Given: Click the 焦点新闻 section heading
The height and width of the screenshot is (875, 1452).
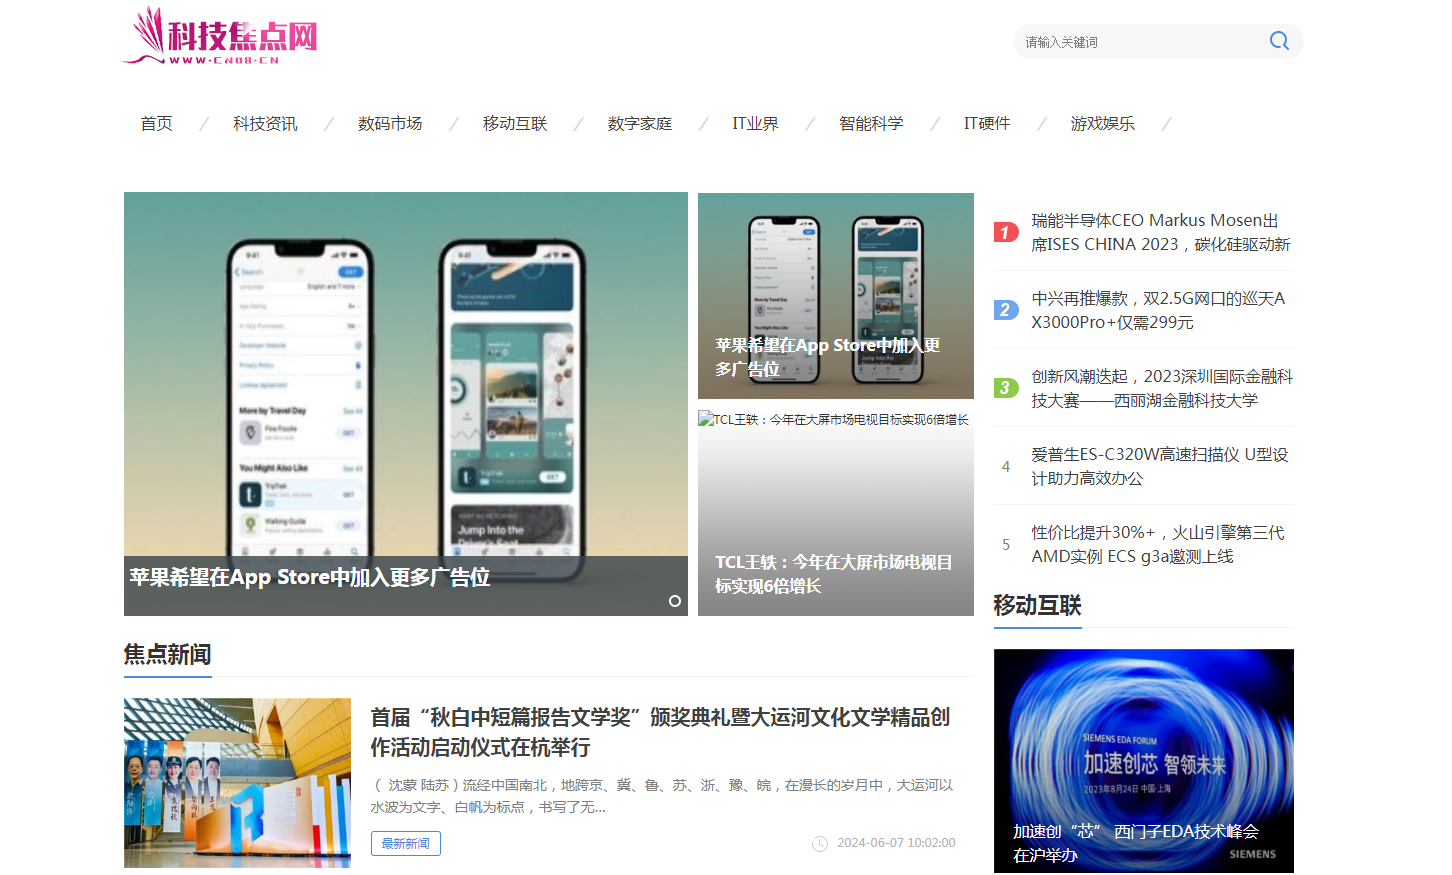Looking at the screenshot, I should click(x=168, y=654).
